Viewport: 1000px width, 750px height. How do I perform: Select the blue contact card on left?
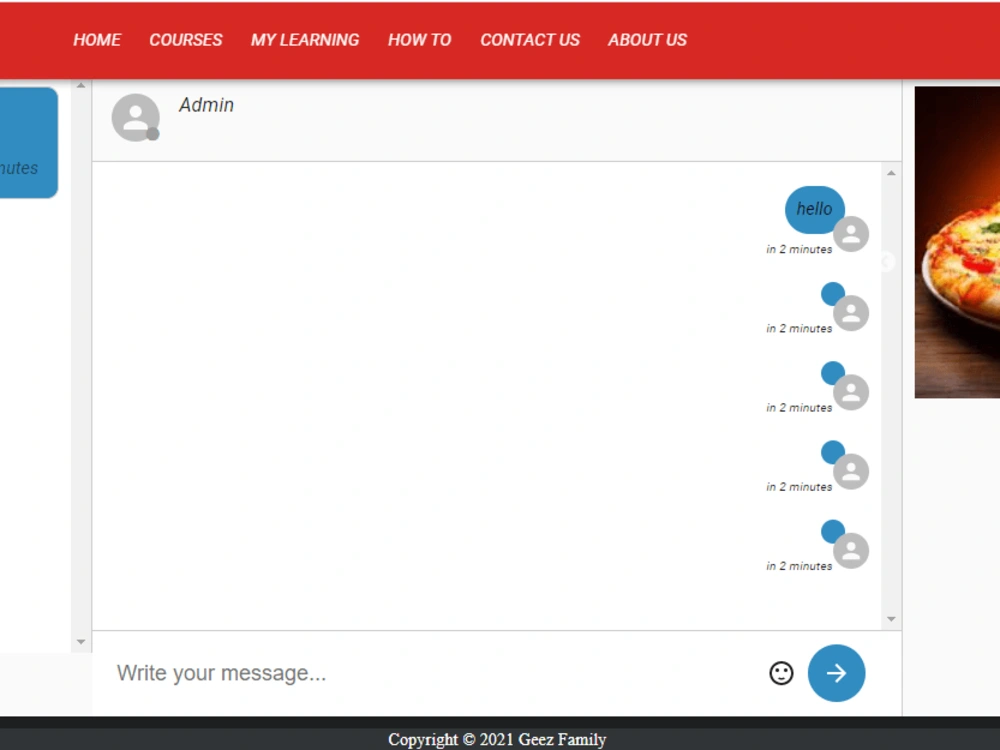pyautogui.click(x=29, y=143)
